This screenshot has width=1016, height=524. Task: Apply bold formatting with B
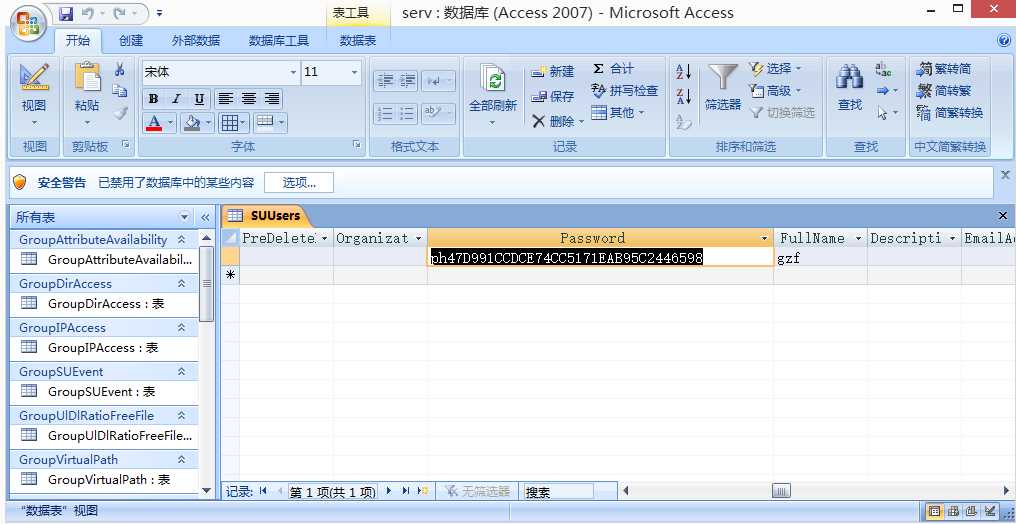[153, 98]
